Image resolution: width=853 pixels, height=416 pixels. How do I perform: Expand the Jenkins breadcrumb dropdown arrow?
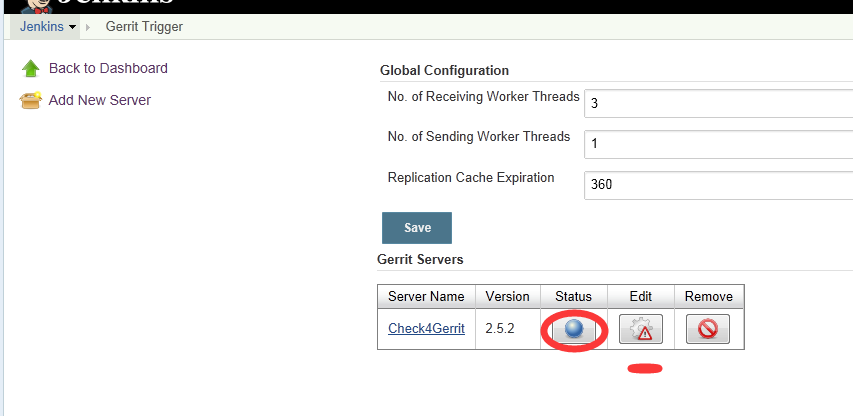click(x=72, y=27)
